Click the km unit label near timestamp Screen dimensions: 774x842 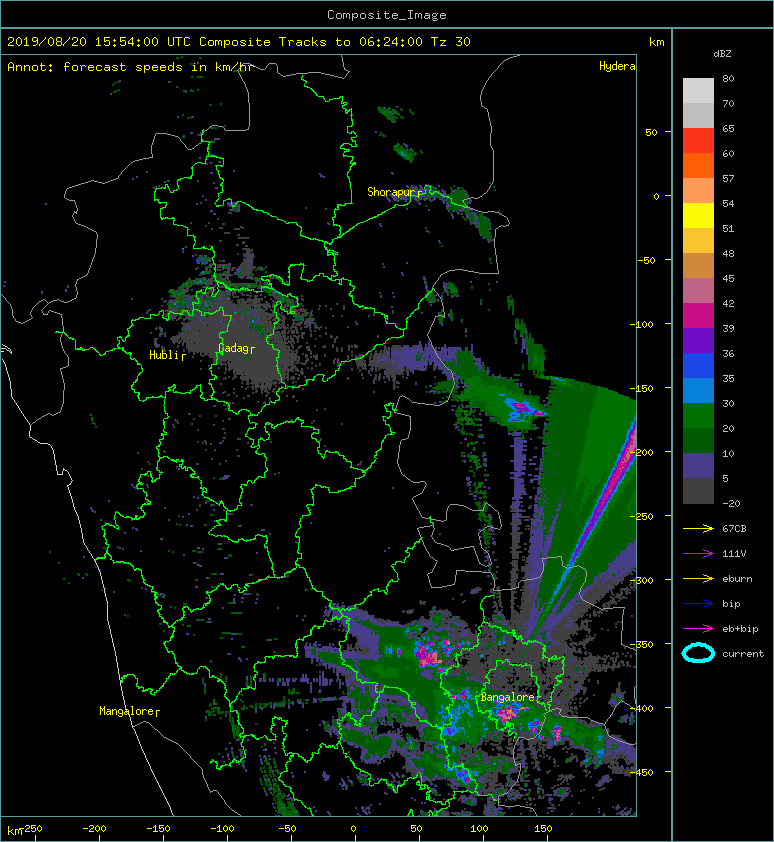pyautogui.click(x=657, y=42)
